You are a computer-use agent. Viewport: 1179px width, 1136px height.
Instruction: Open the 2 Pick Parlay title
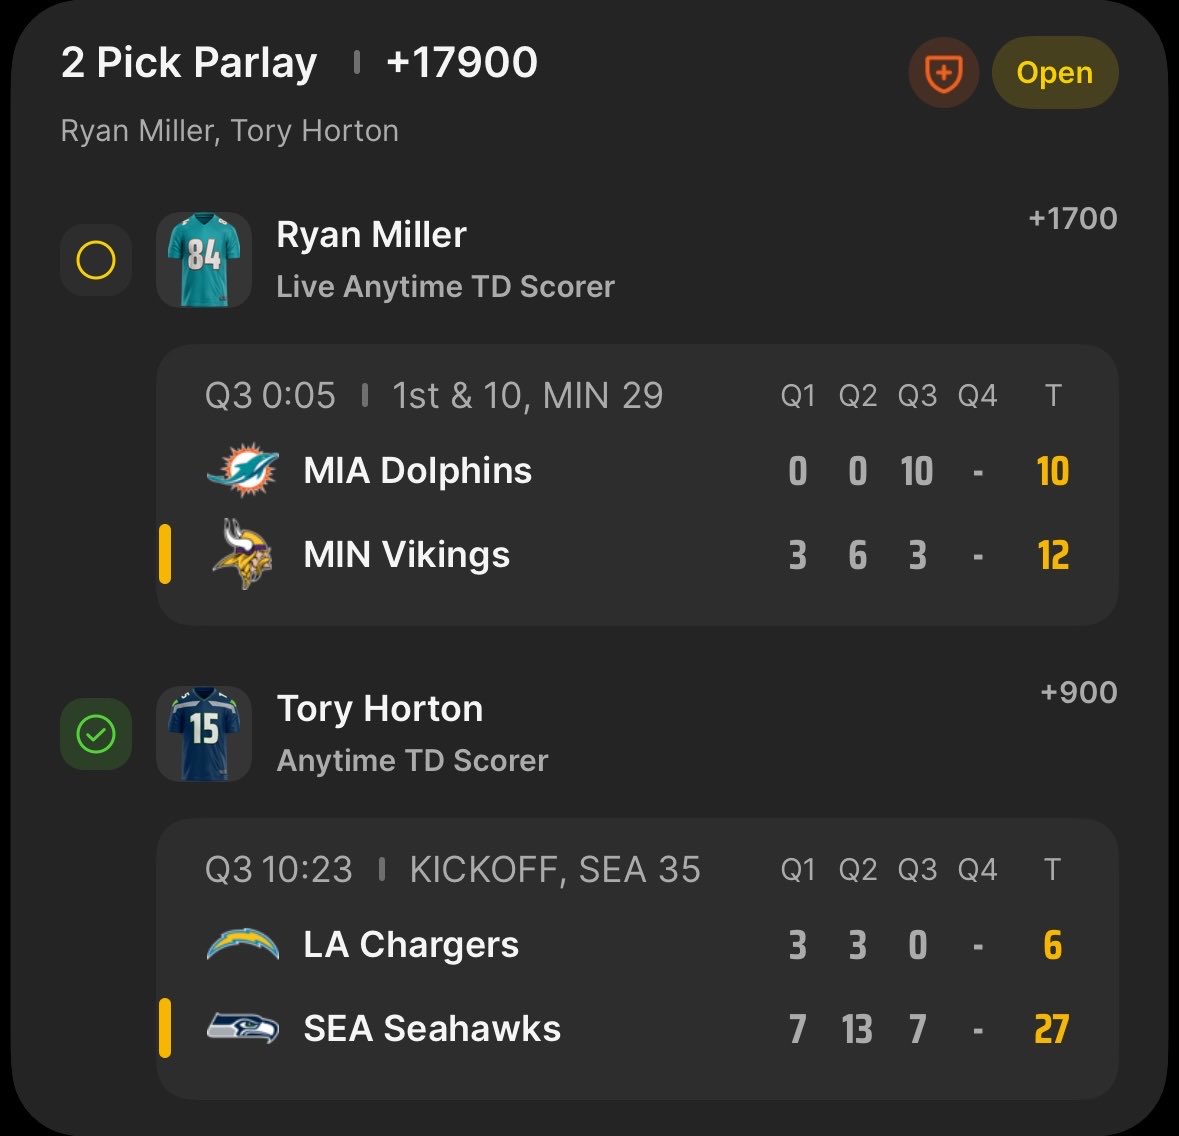tap(189, 62)
